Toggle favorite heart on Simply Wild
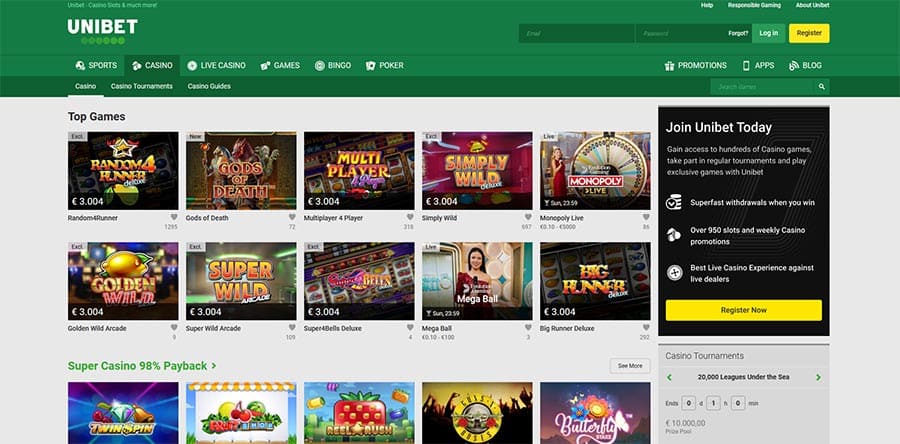900x444 pixels. (528, 217)
